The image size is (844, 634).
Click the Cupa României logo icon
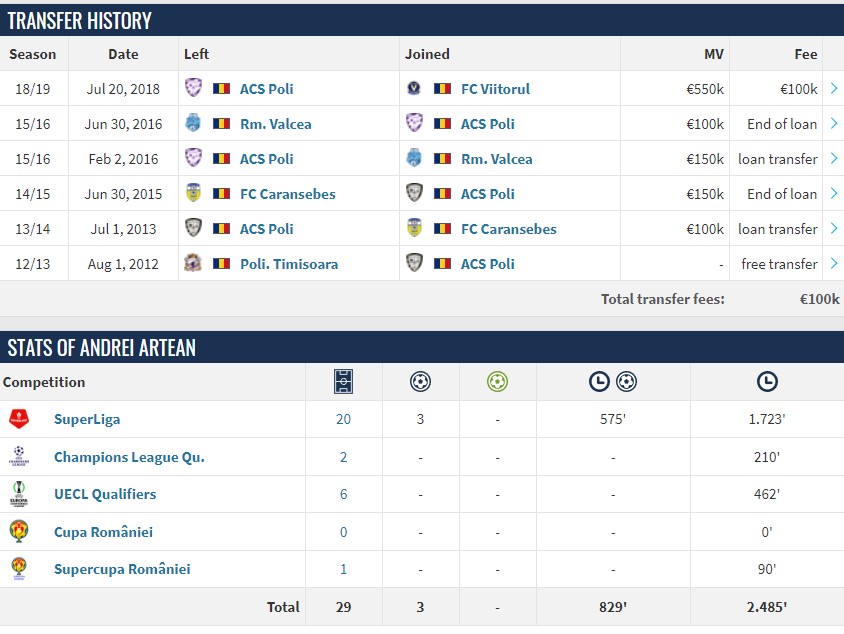coord(19,531)
